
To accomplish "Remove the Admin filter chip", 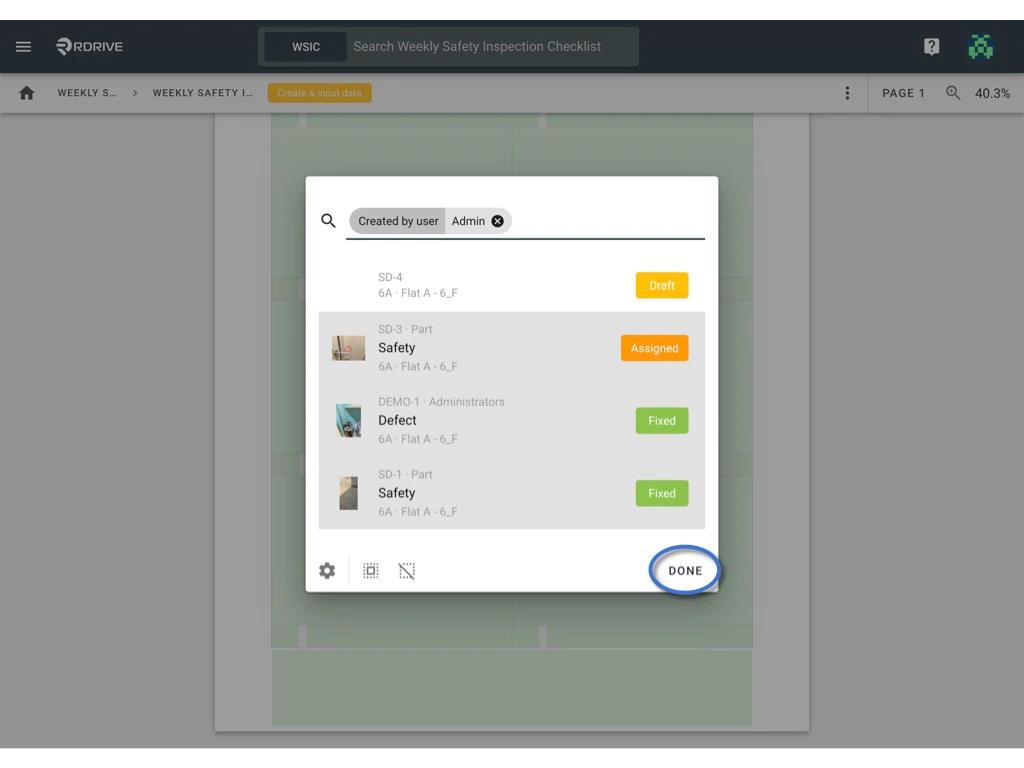I will coord(497,221).
